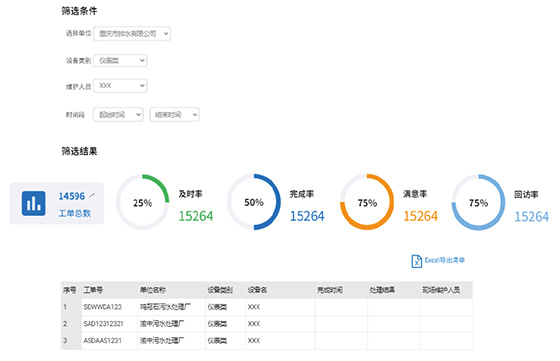Click the dark blue 50% 完成率 ring gauge
Image resolution: width=560 pixels, height=361 pixels.
pyautogui.click(x=254, y=202)
